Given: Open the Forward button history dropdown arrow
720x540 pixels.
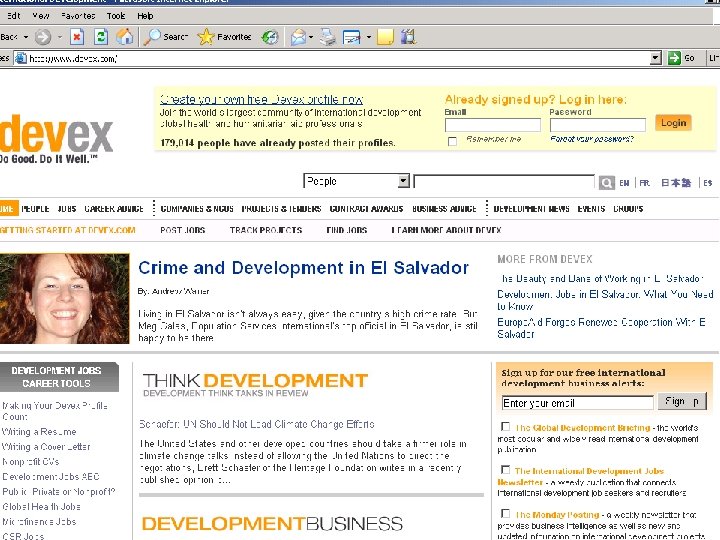Looking at the screenshot, I should 60,37.
